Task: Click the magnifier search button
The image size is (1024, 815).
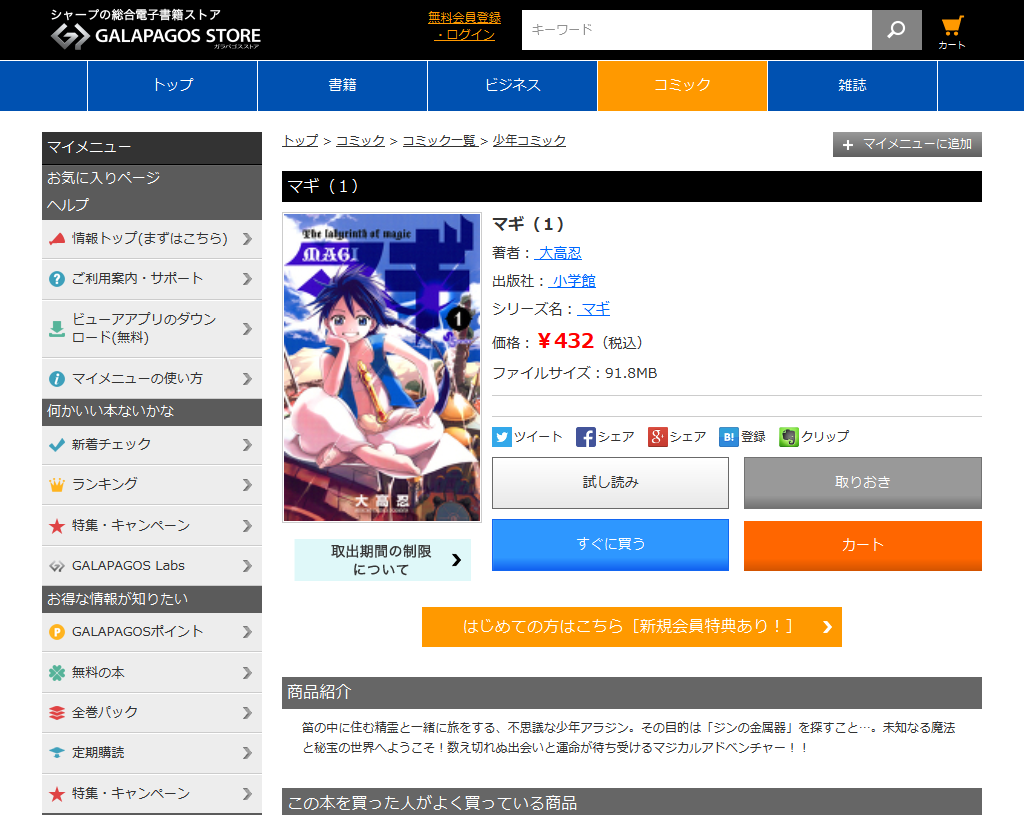Action: coord(897,29)
